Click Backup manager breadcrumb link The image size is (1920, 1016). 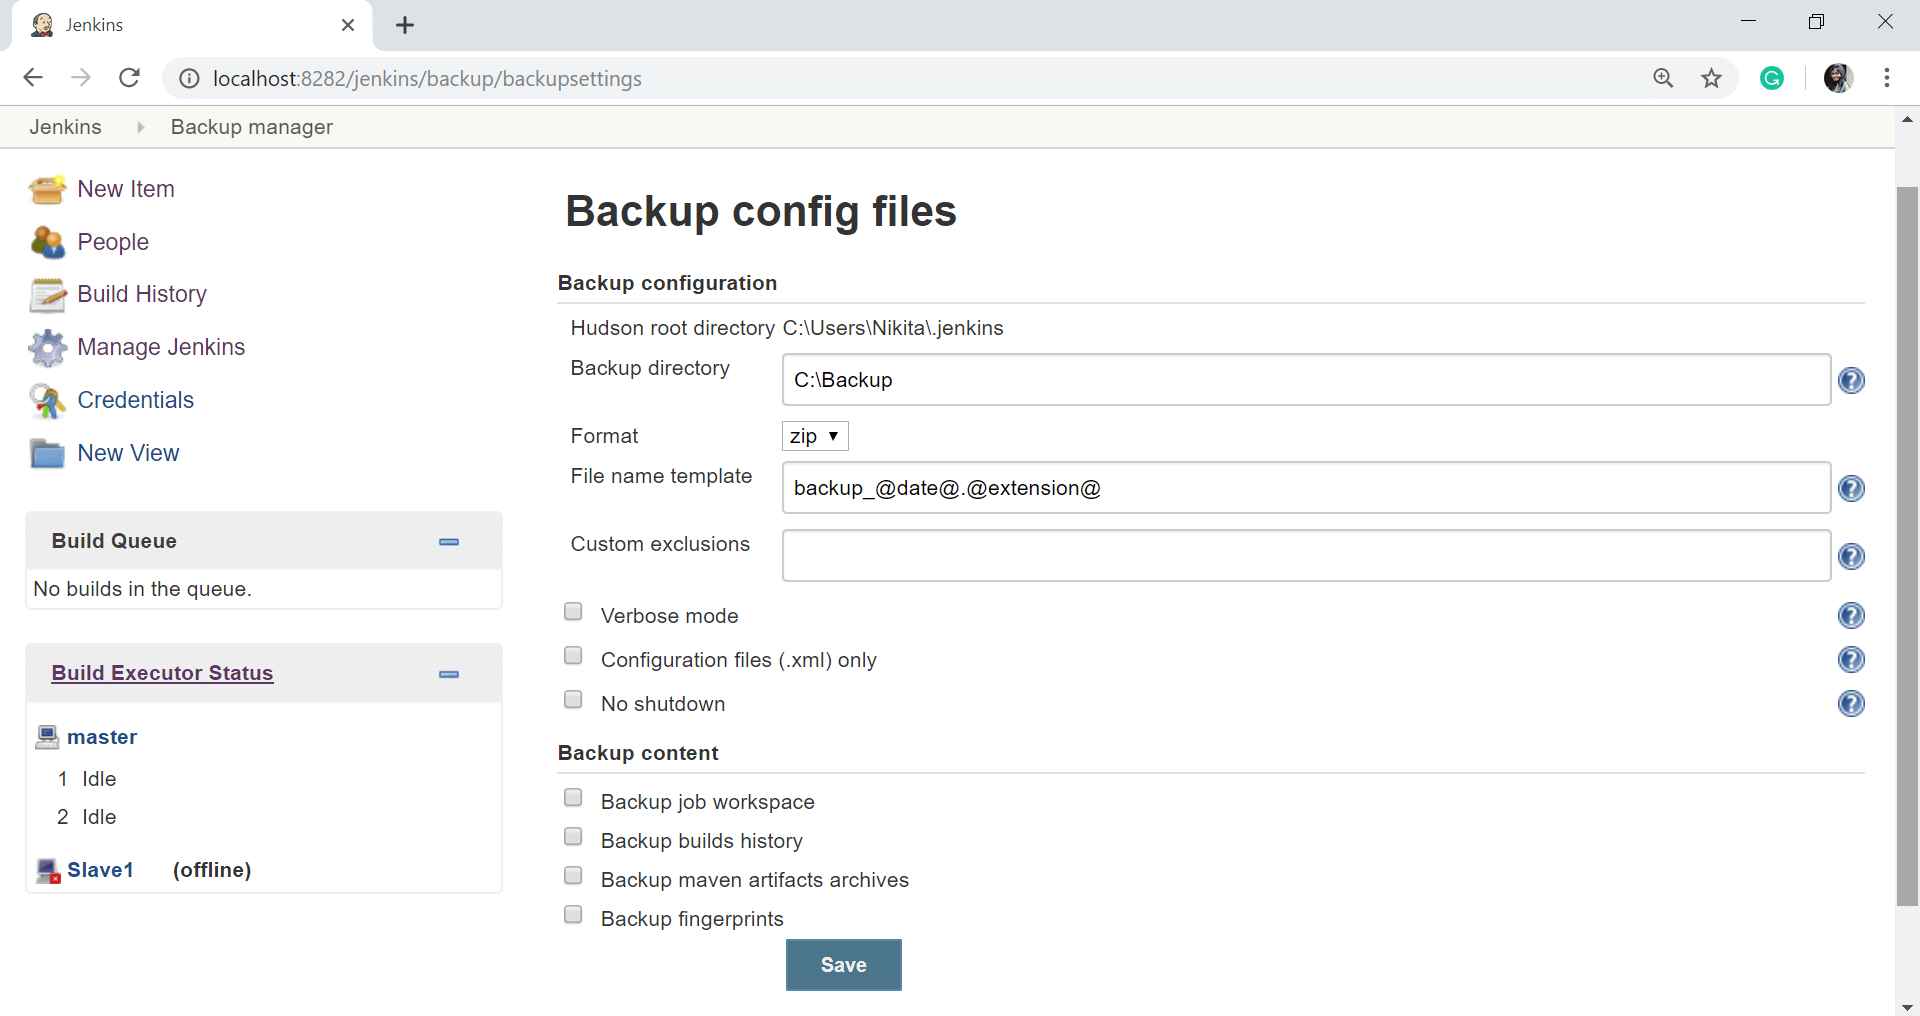(252, 127)
